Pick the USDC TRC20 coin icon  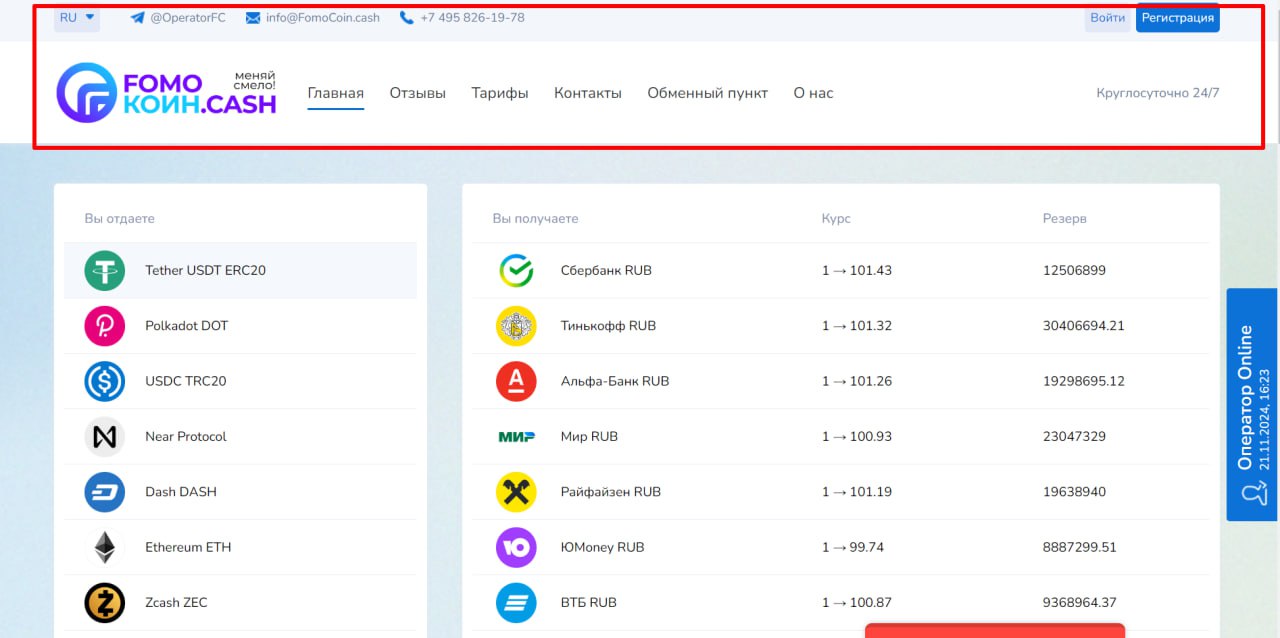pos(105,381)
